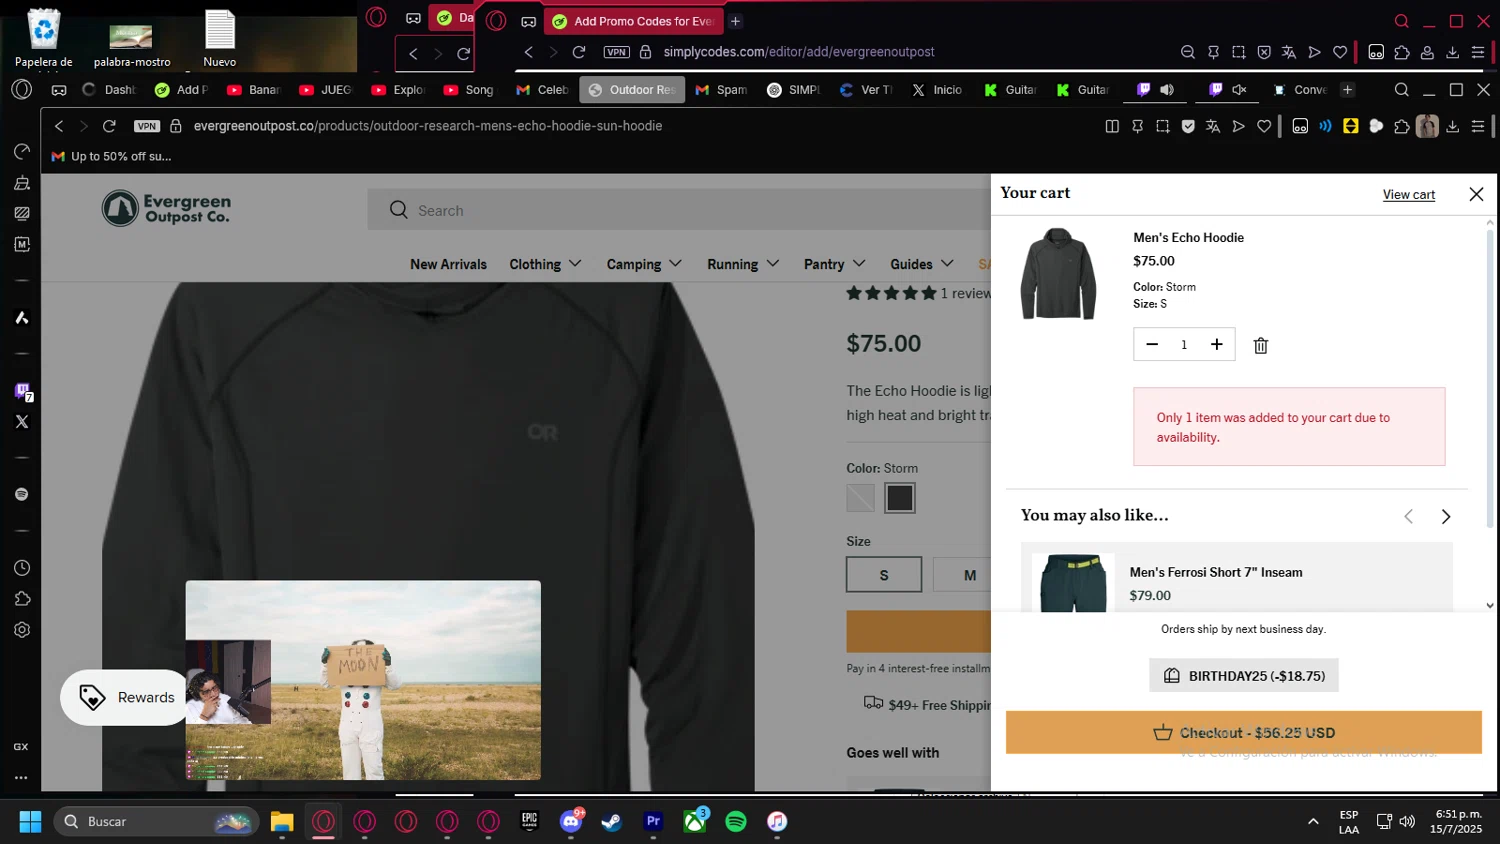Image resolution: width=1500 pixels, height=844 pixels.
Task: Open Settings gear in sidebar
Action: [22, 630]
